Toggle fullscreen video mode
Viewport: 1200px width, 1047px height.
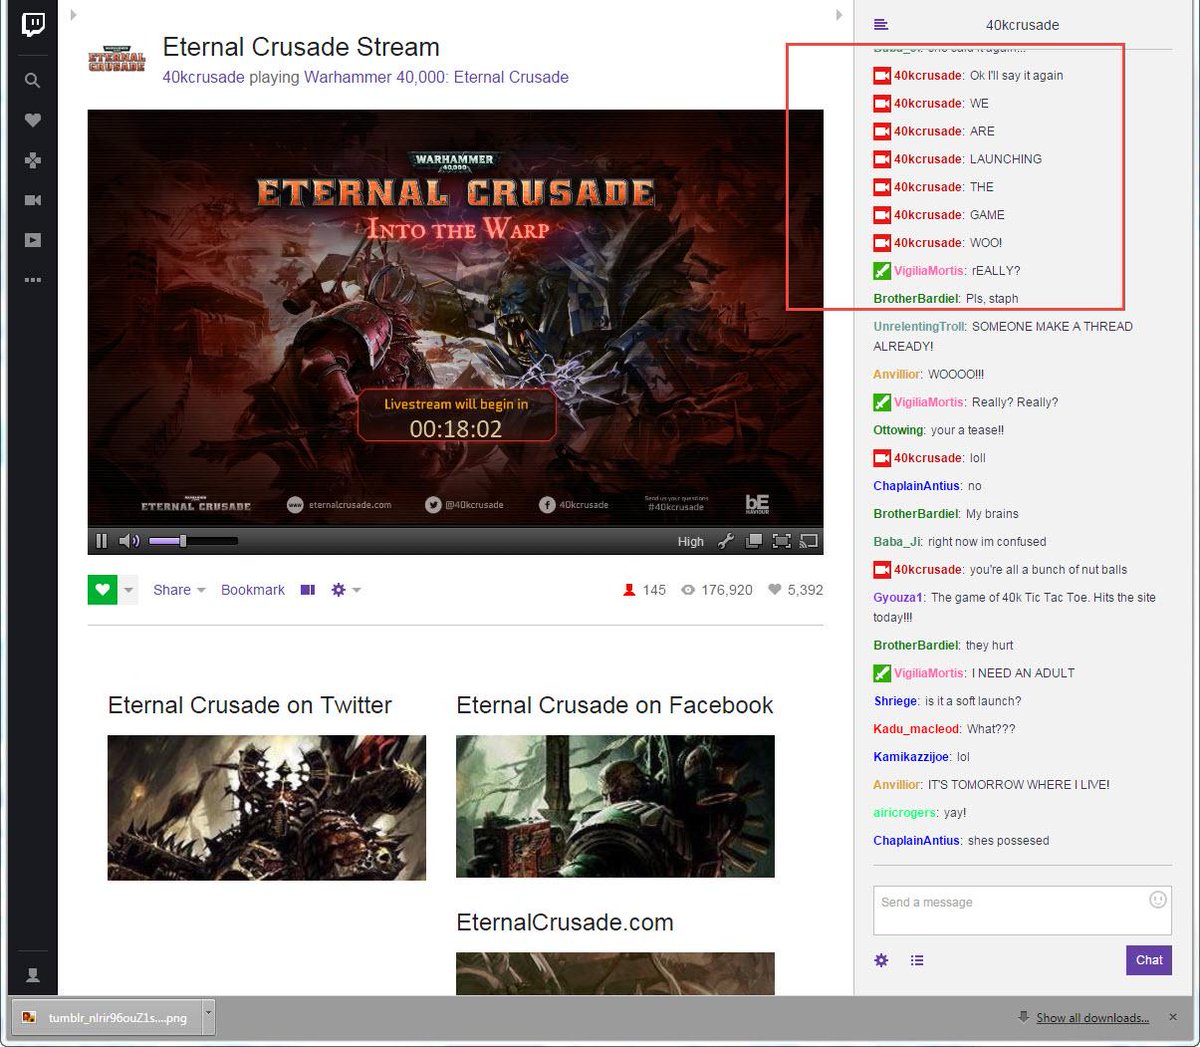pyautogui.click(x=782, y=541)
